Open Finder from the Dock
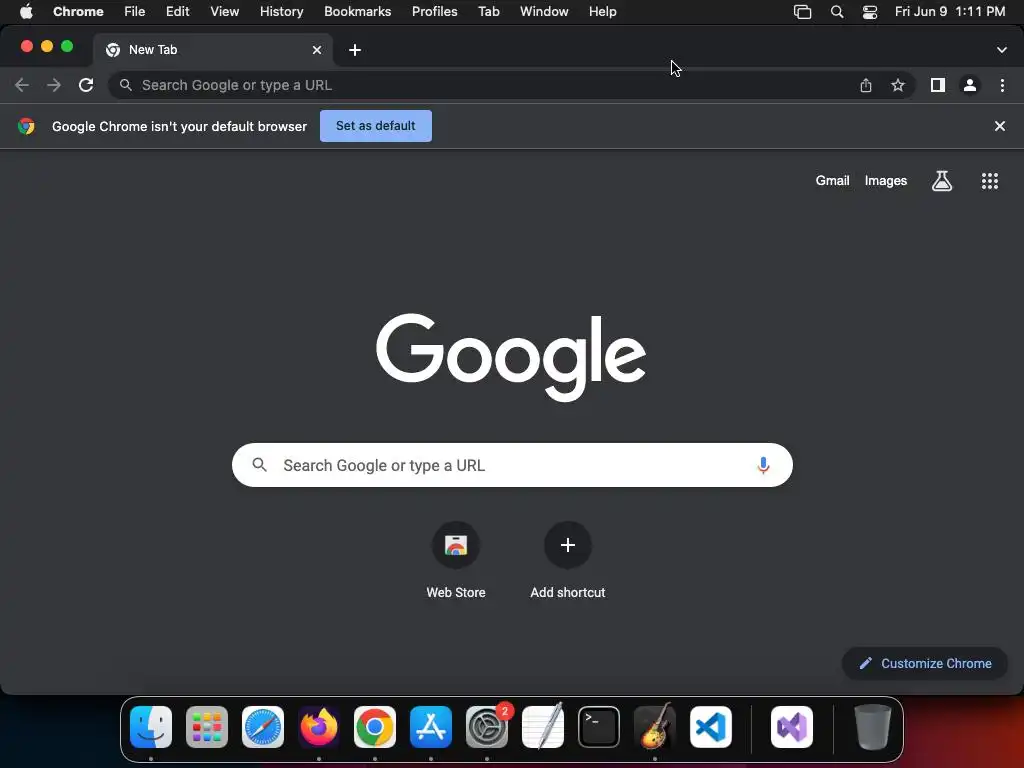The height and width of the screenshot is (768, 1024). 151,727
